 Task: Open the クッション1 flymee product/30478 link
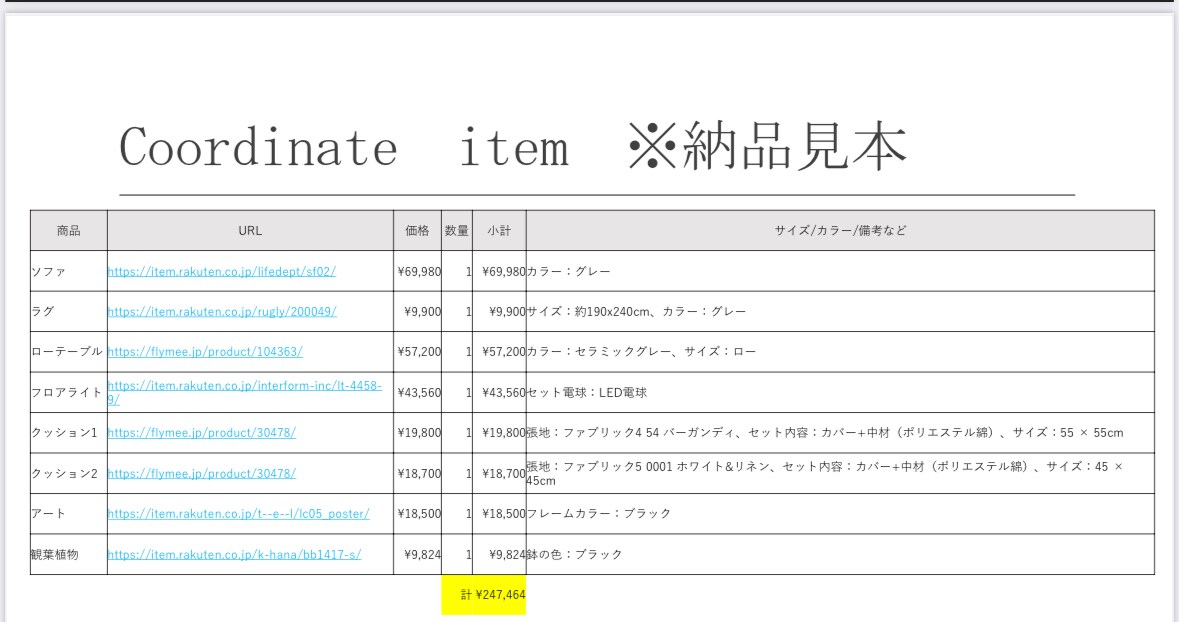[x=202, y=433]
